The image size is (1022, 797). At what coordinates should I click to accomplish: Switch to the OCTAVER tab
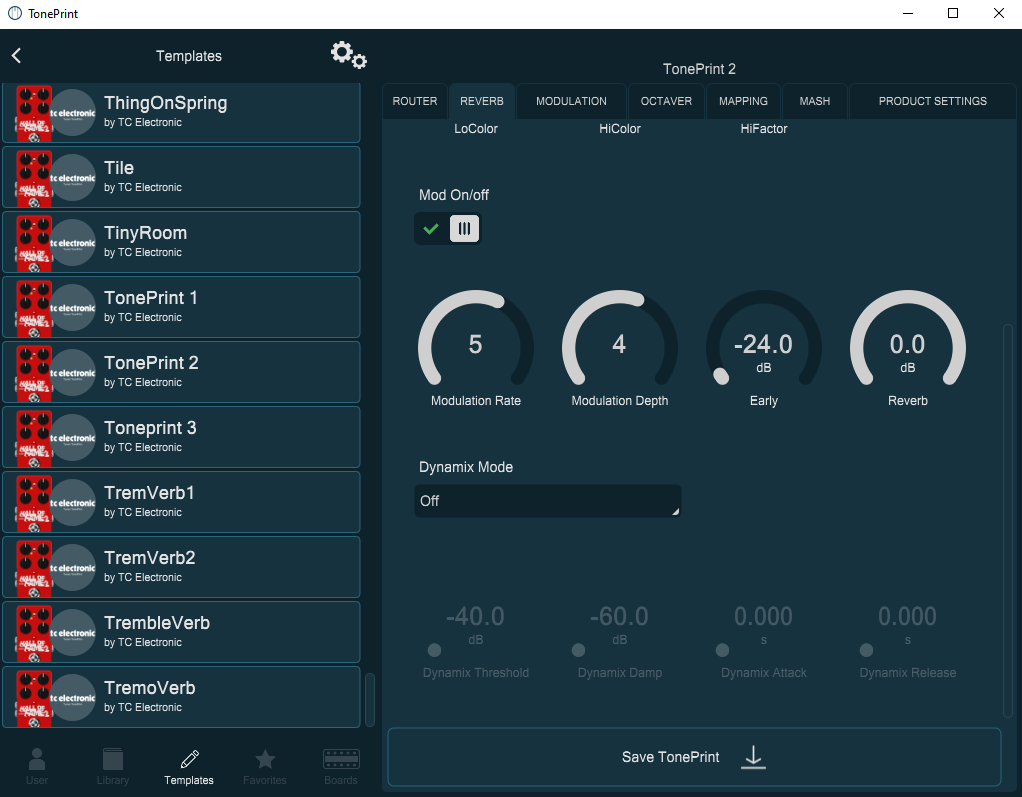coord(666,101)
